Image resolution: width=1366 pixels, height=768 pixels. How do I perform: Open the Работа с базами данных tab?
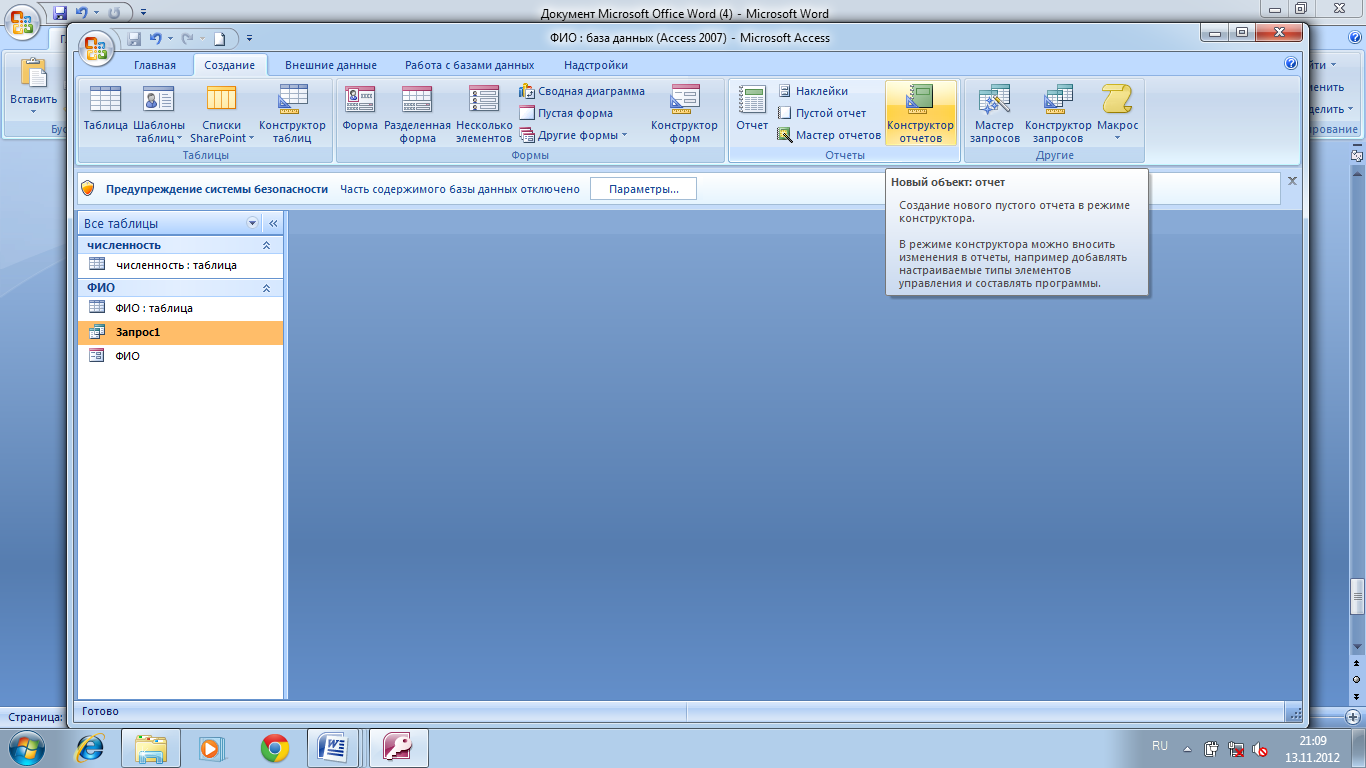(470, 65)
